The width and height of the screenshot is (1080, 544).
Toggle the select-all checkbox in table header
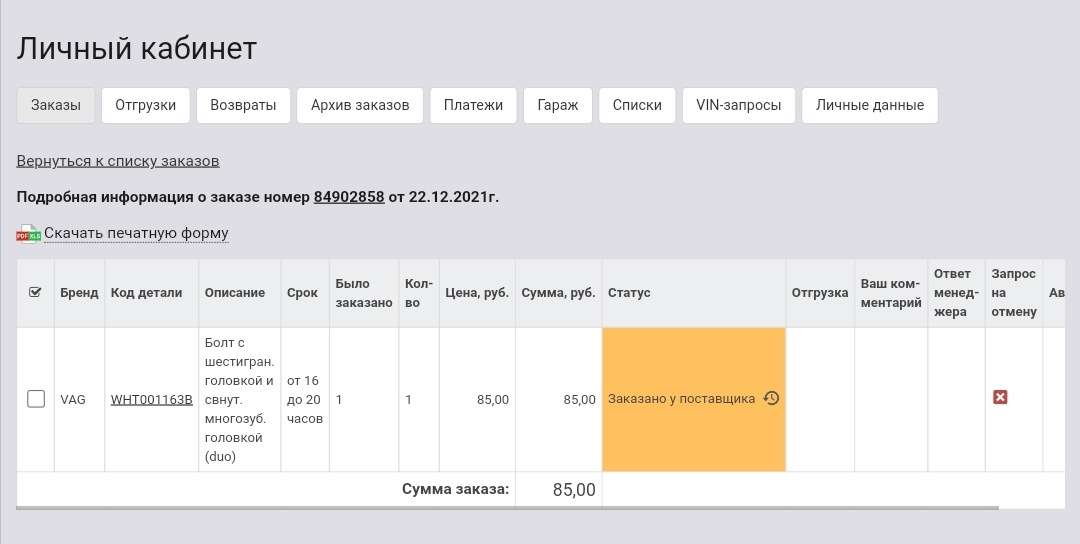(36, 292)
